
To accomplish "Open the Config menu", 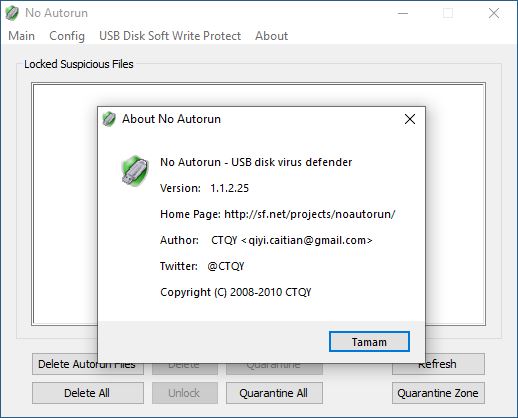I will click(67, 36).
